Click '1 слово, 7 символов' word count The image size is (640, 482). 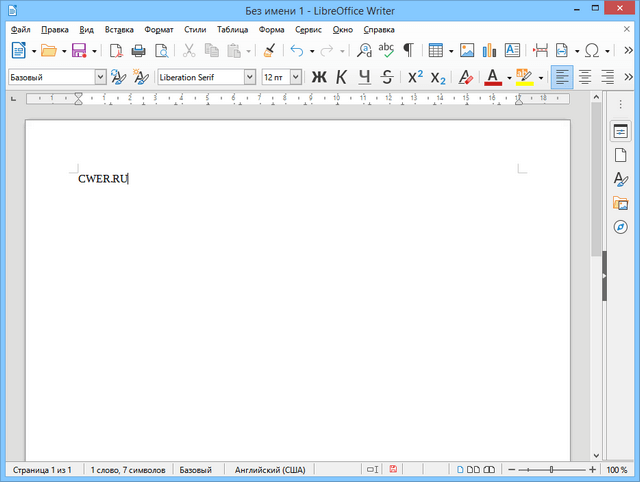[x=128, y=470]
